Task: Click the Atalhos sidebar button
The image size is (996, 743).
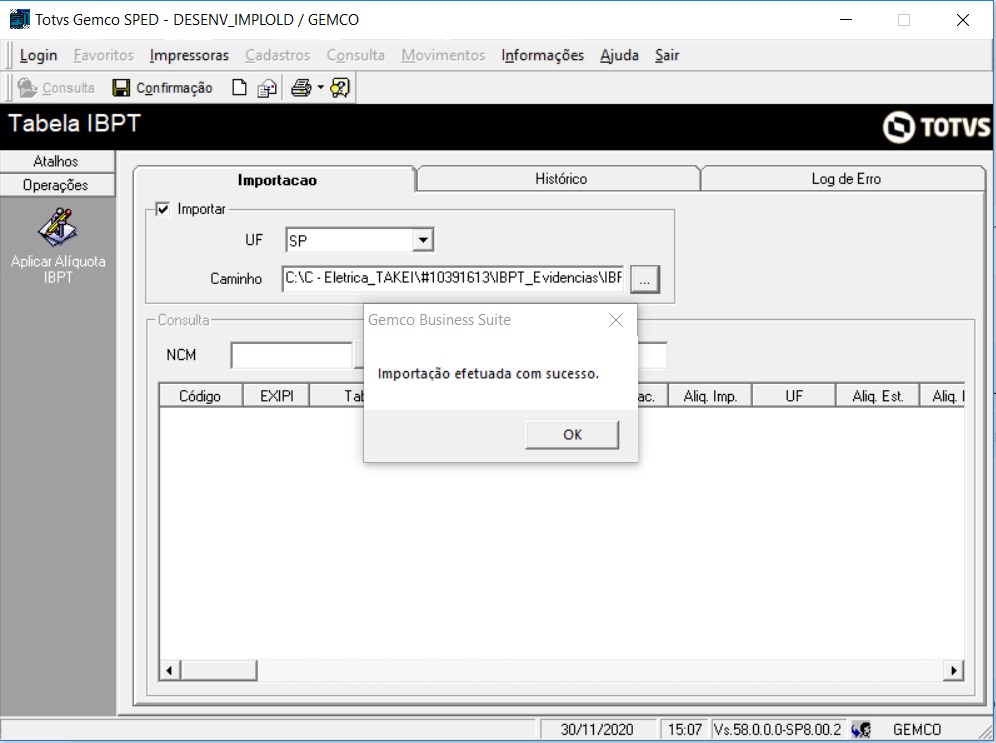Action: point(57,161)
